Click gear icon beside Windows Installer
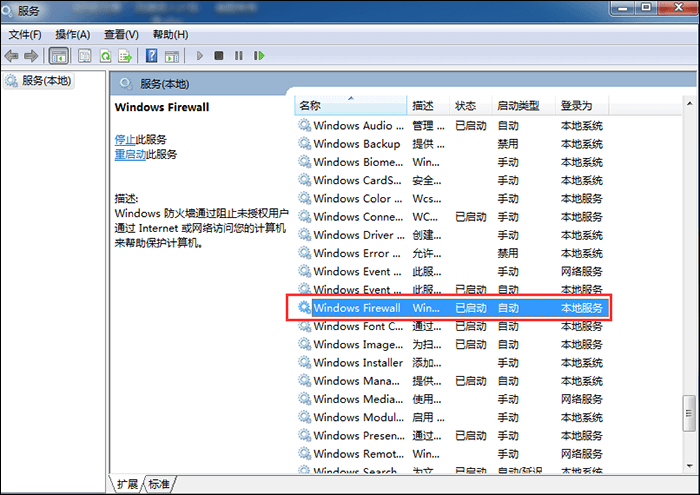 click(304, 362)
